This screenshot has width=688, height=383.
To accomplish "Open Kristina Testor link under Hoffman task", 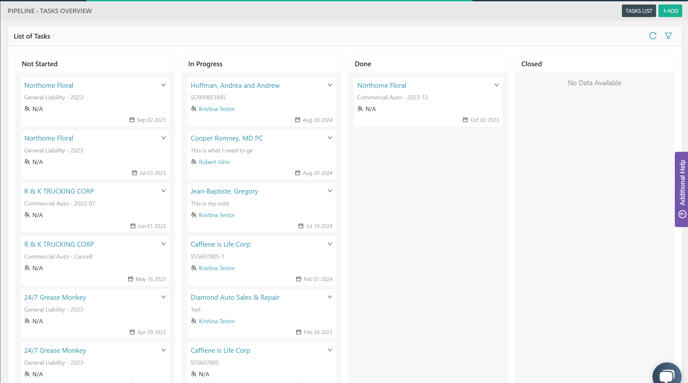I will 216,109.
